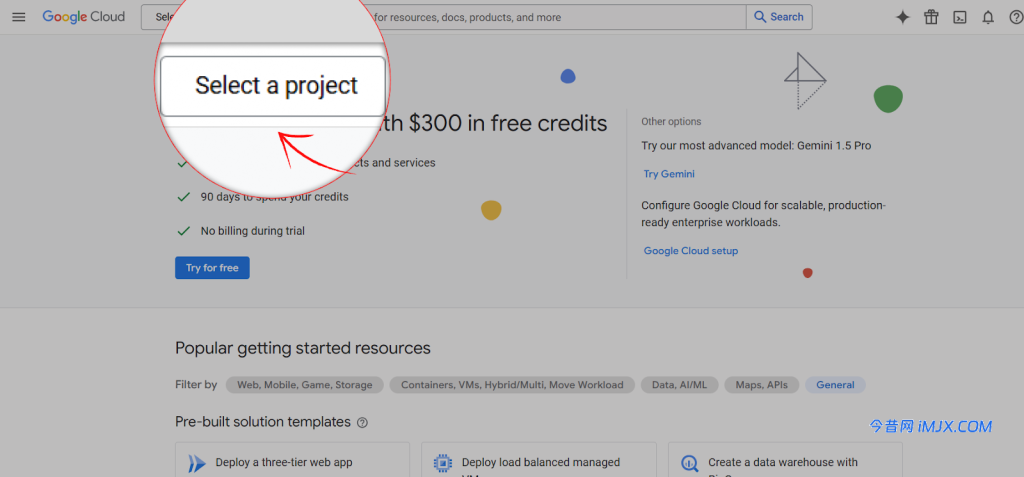Click the data warehouse card icon
The width and height of the screenshot is (1024, 477).
tap(690, 463)
